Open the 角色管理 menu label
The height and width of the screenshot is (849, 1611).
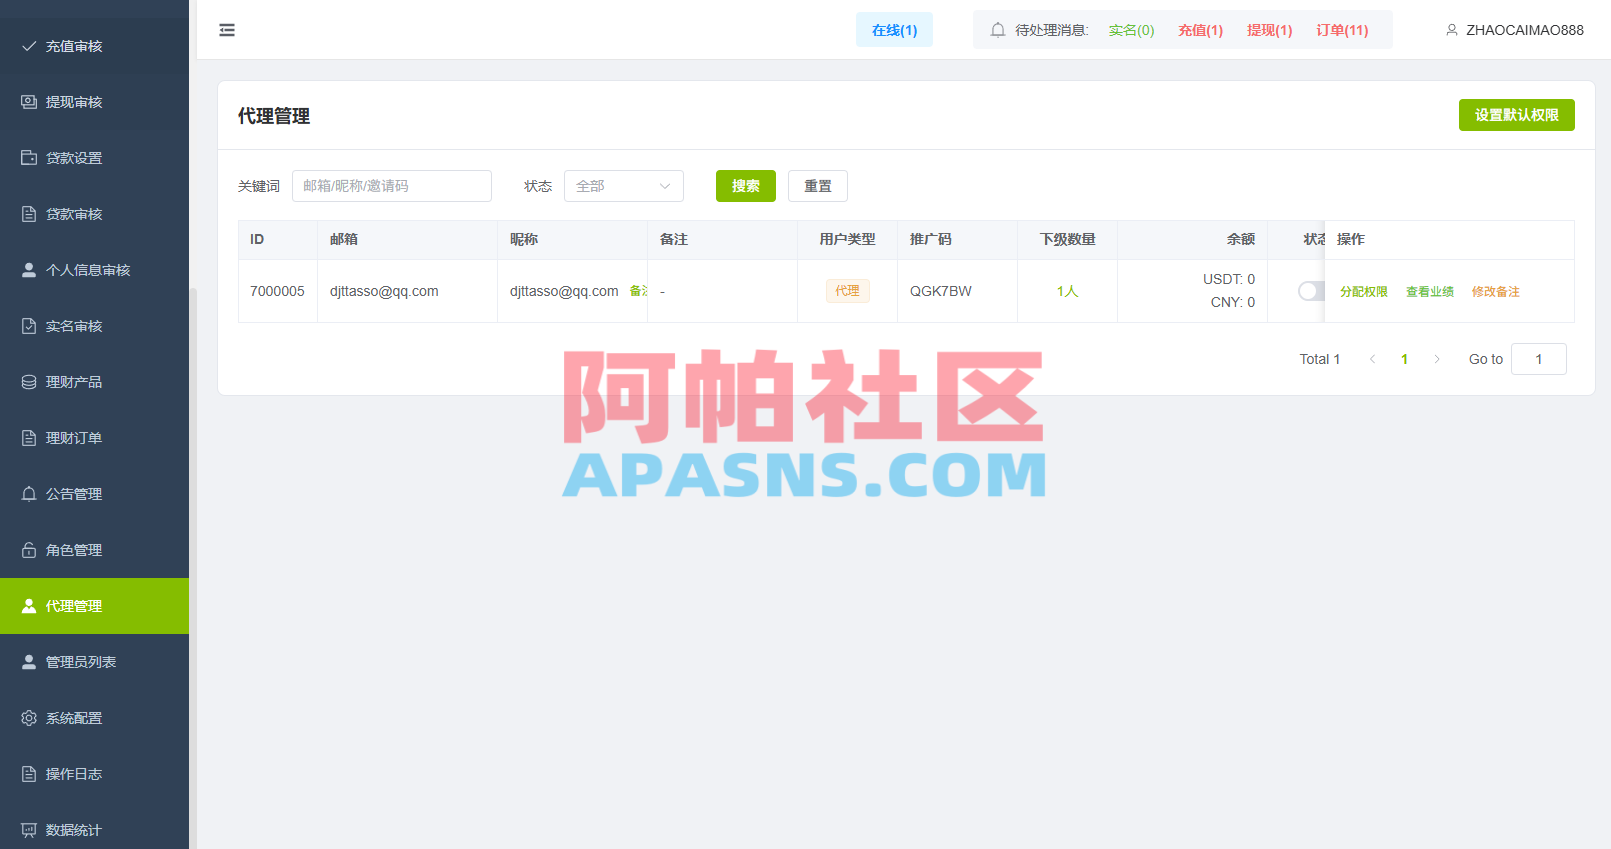pyautogui.click(x=74, y=550)
